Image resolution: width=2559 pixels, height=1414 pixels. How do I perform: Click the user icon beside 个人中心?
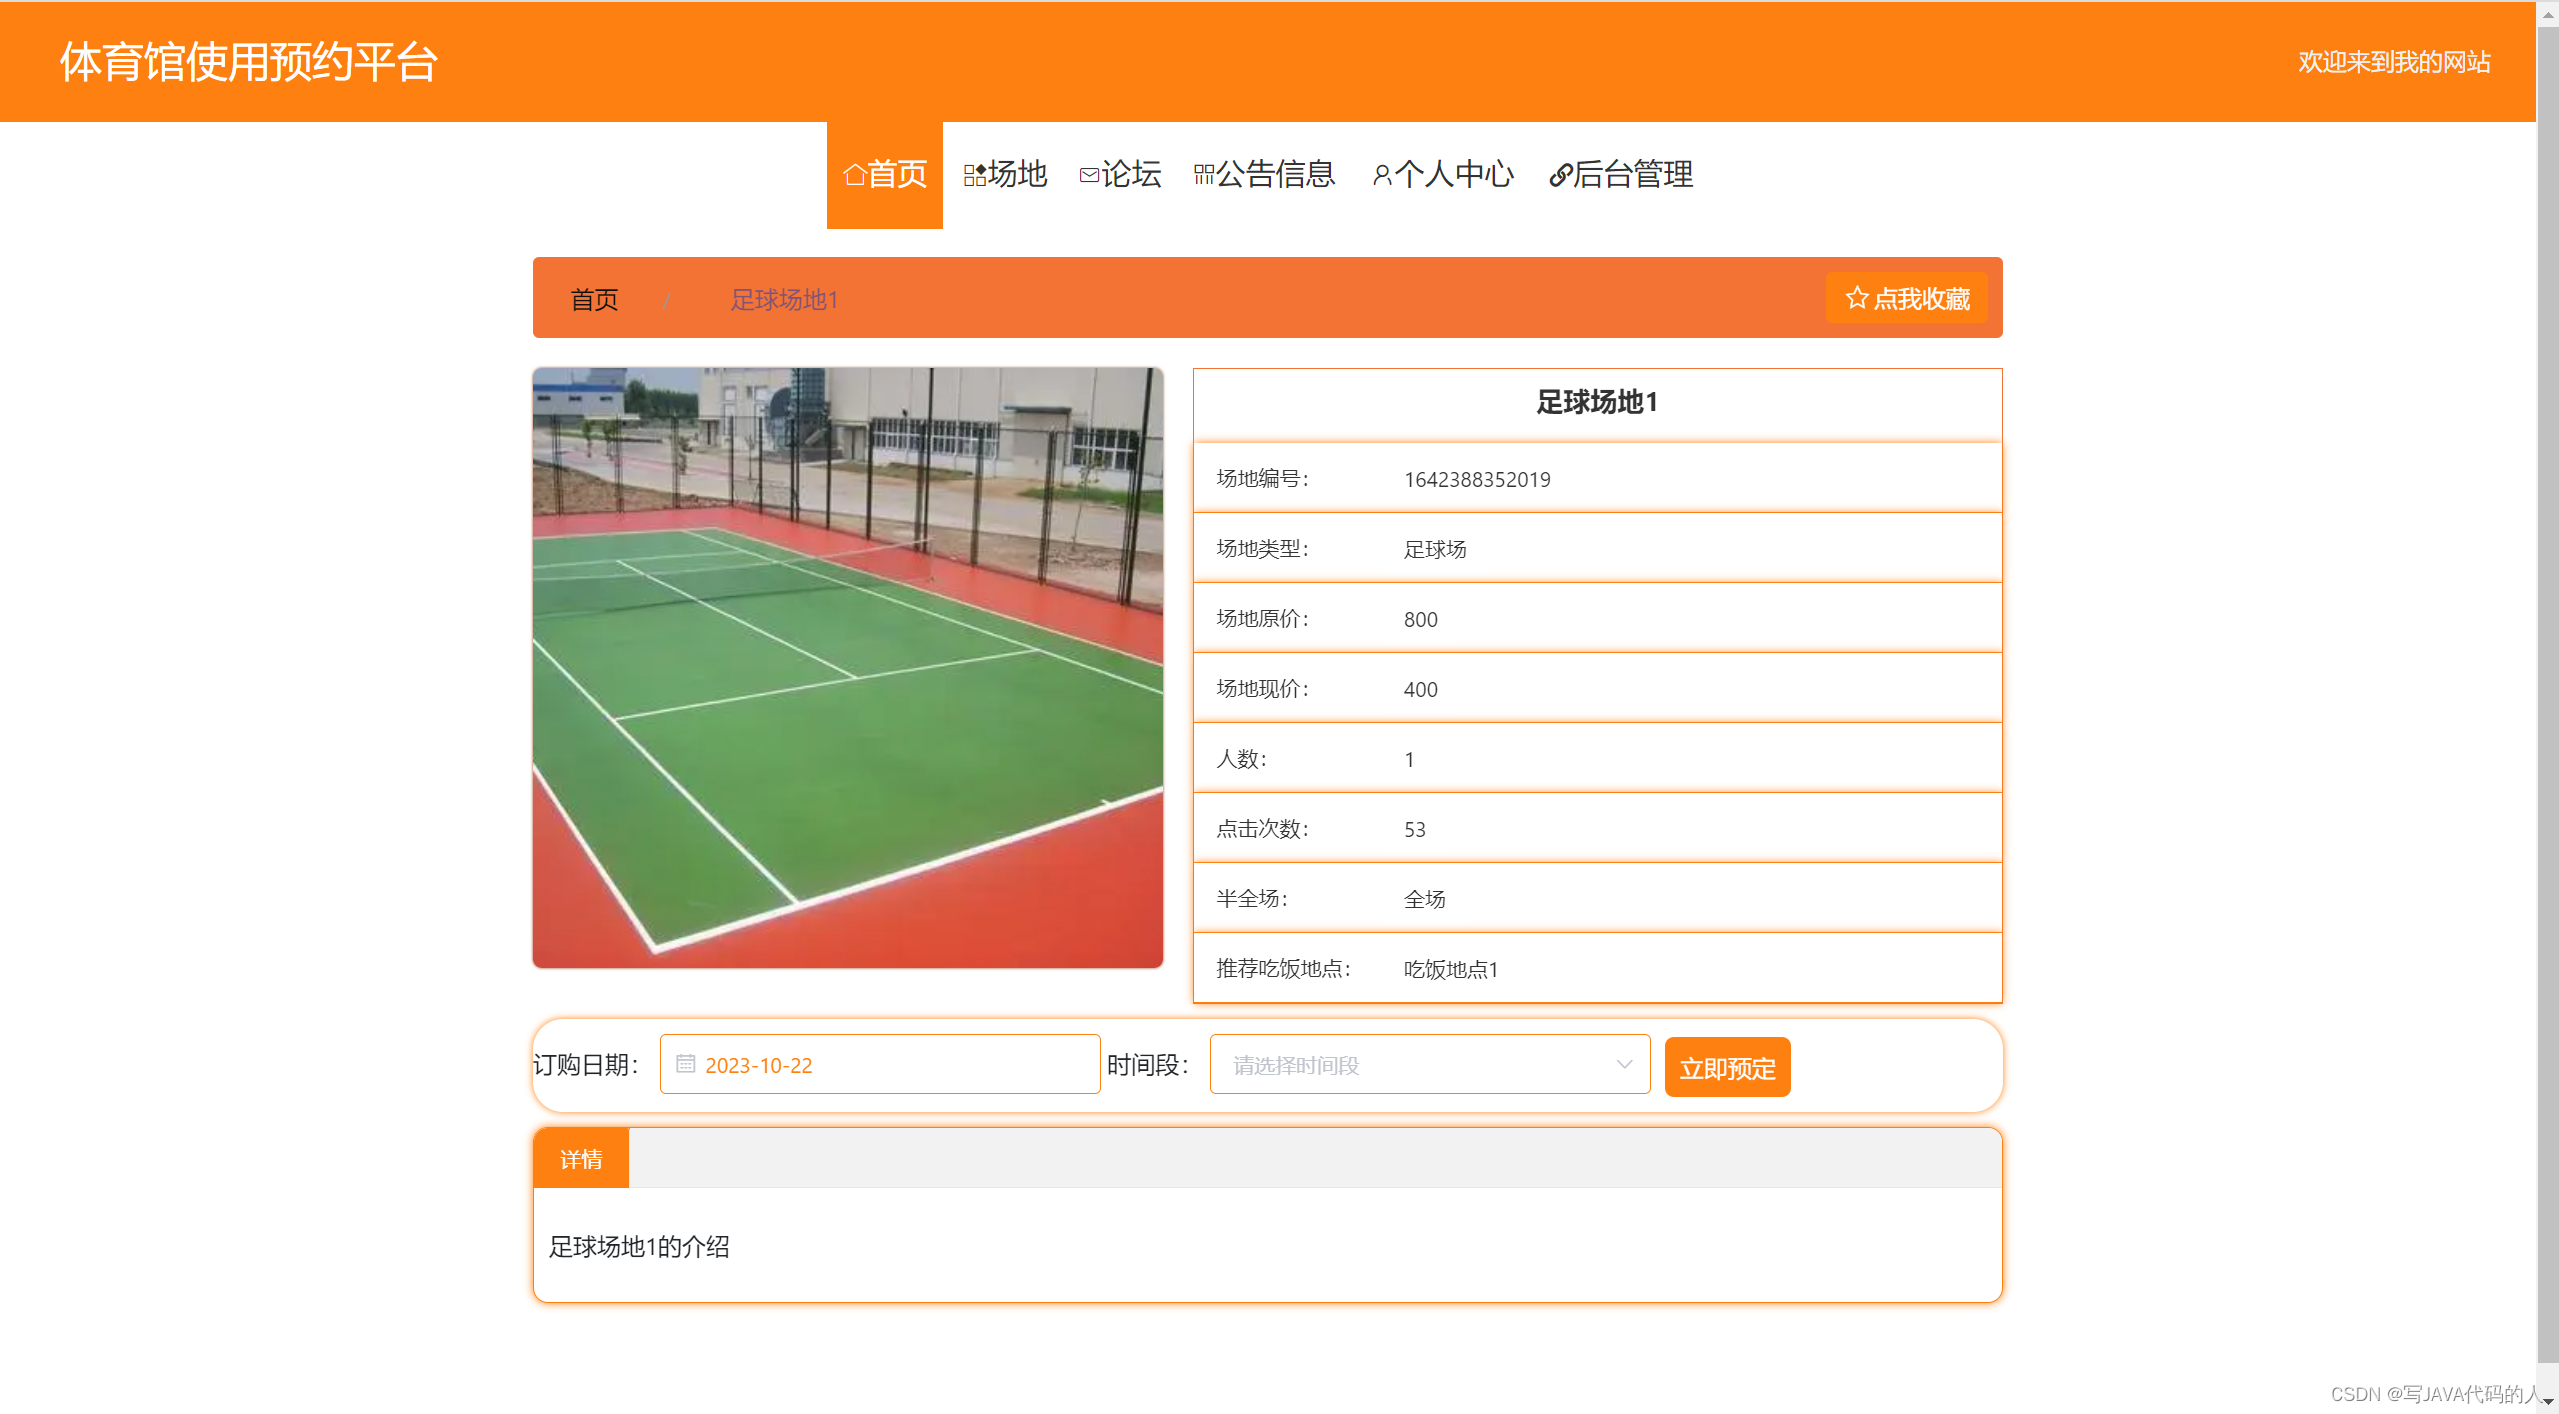coord(1381,175)
